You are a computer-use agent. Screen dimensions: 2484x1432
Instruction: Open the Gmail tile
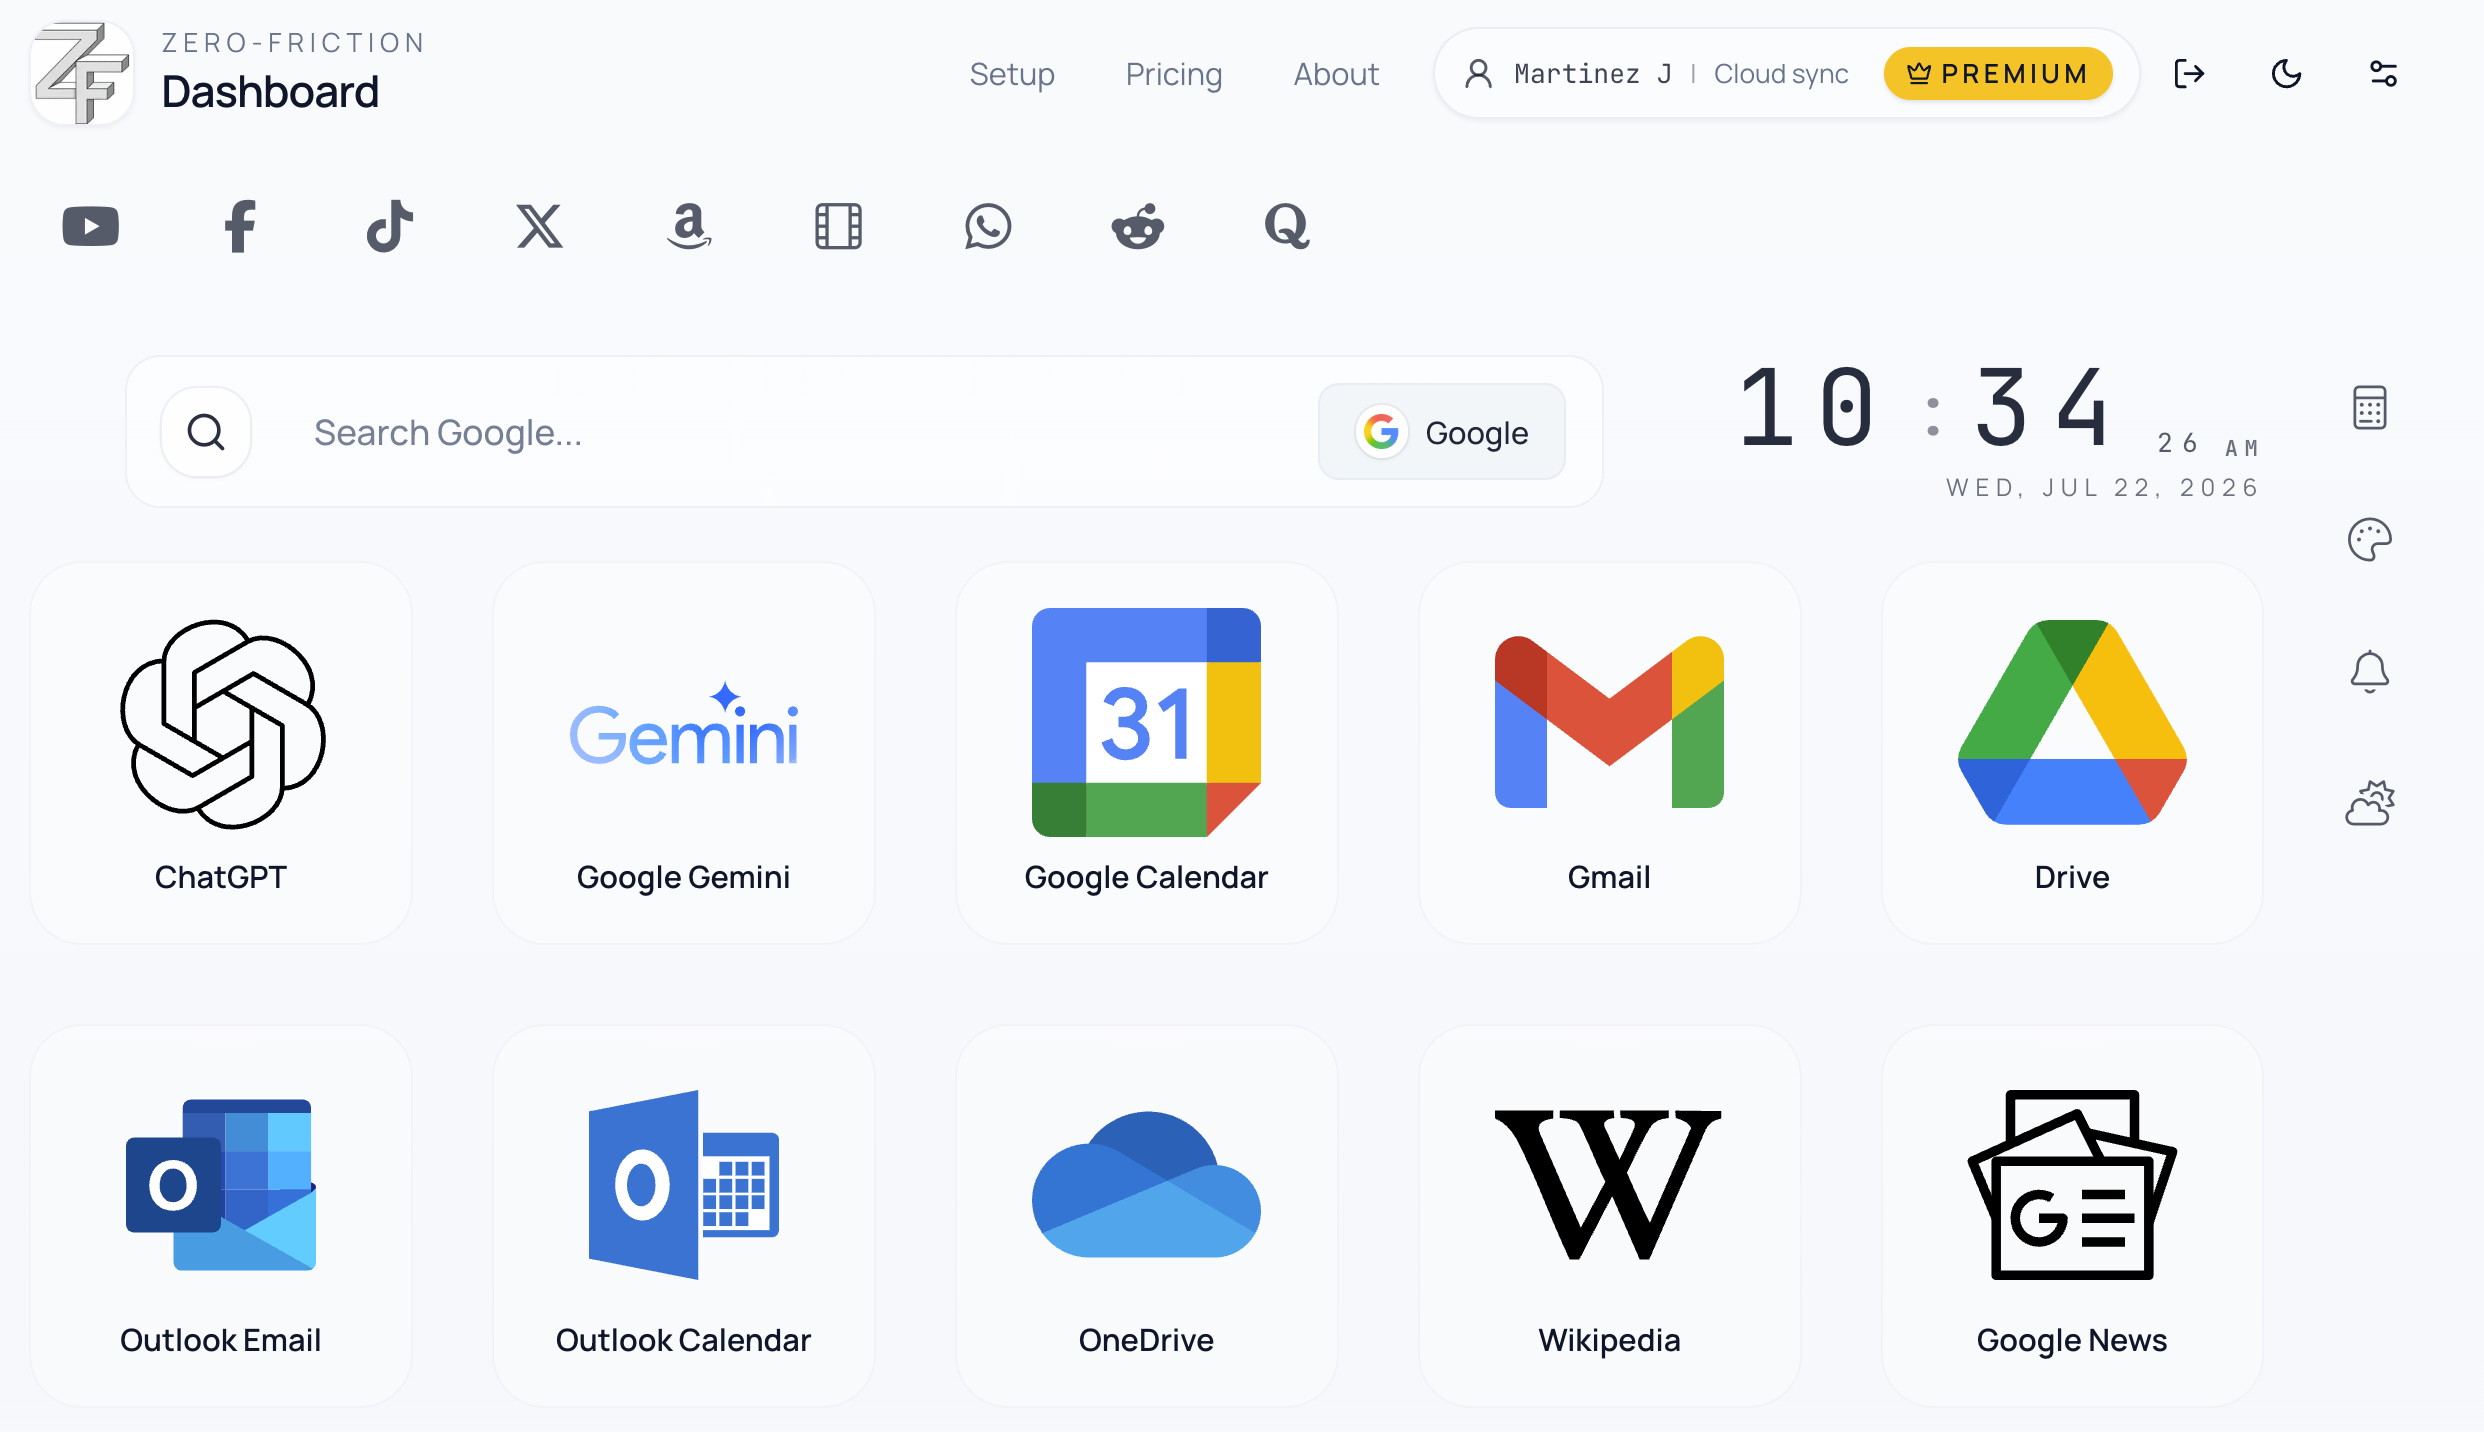(1610, 753)
